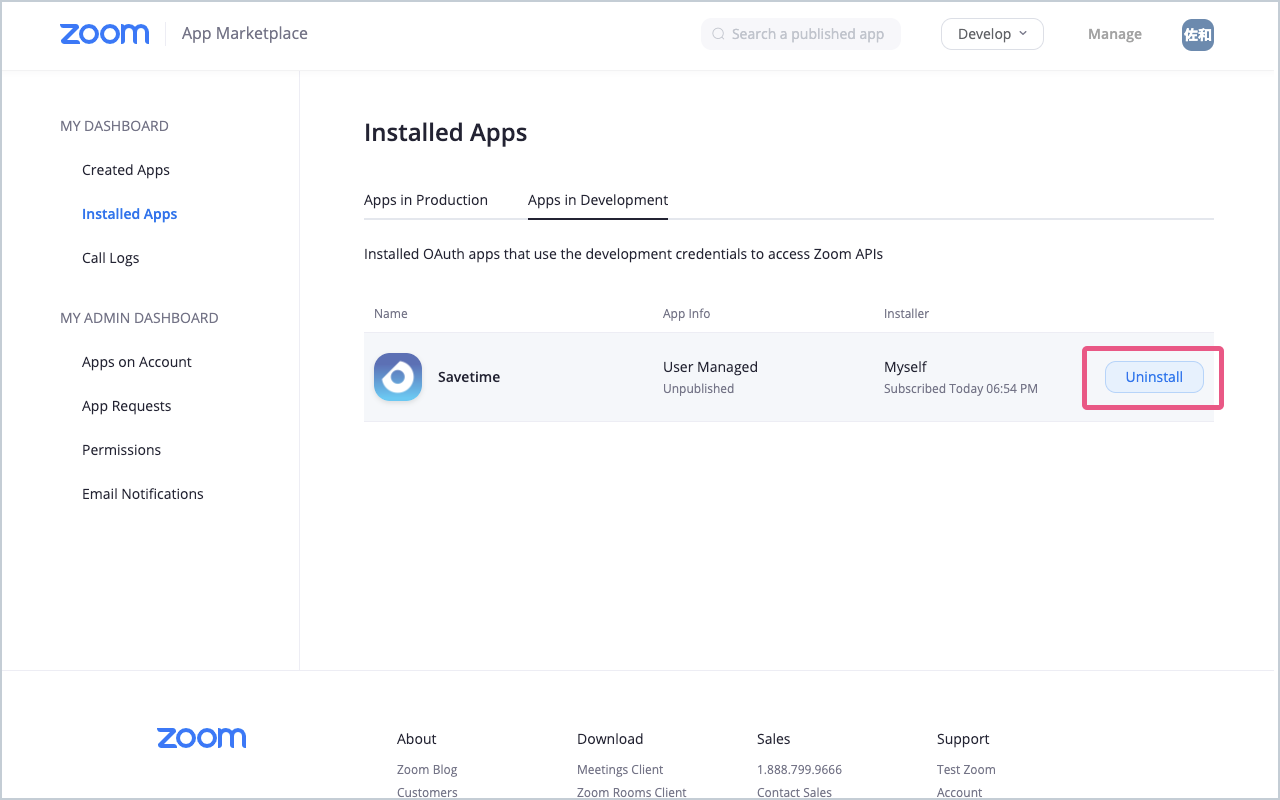
Task: Click the About footer heading
Action: point(416,739)
